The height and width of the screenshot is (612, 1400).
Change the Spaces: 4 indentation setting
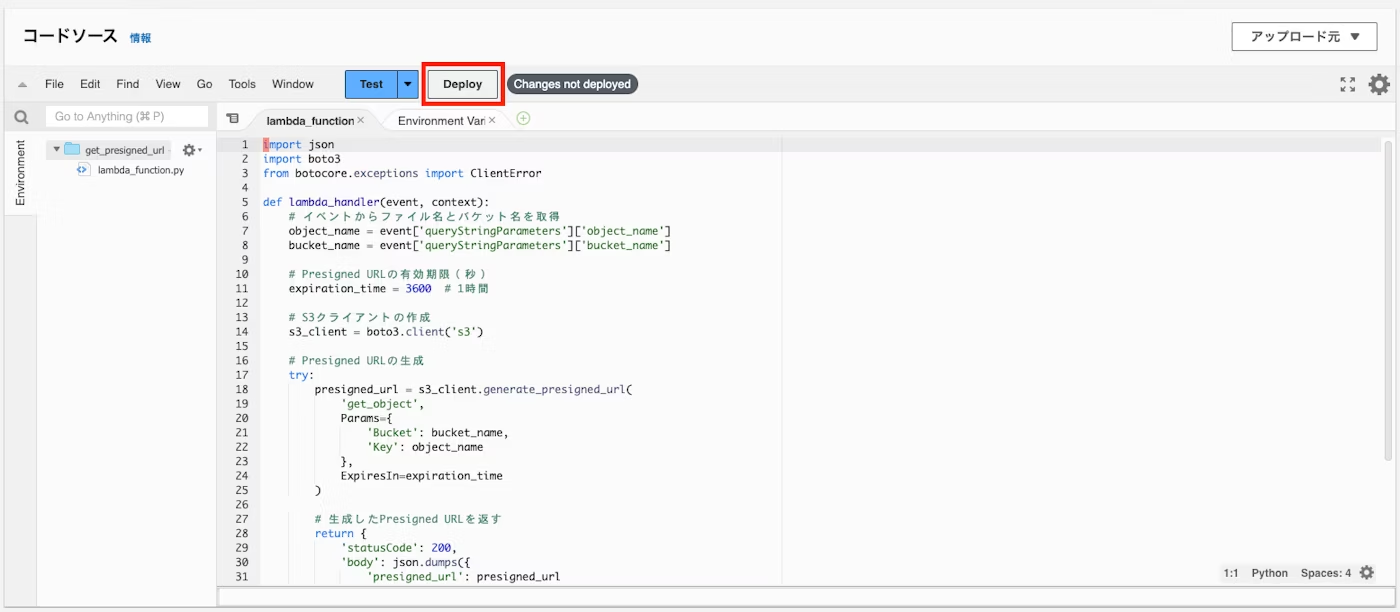coord(1326,573)
